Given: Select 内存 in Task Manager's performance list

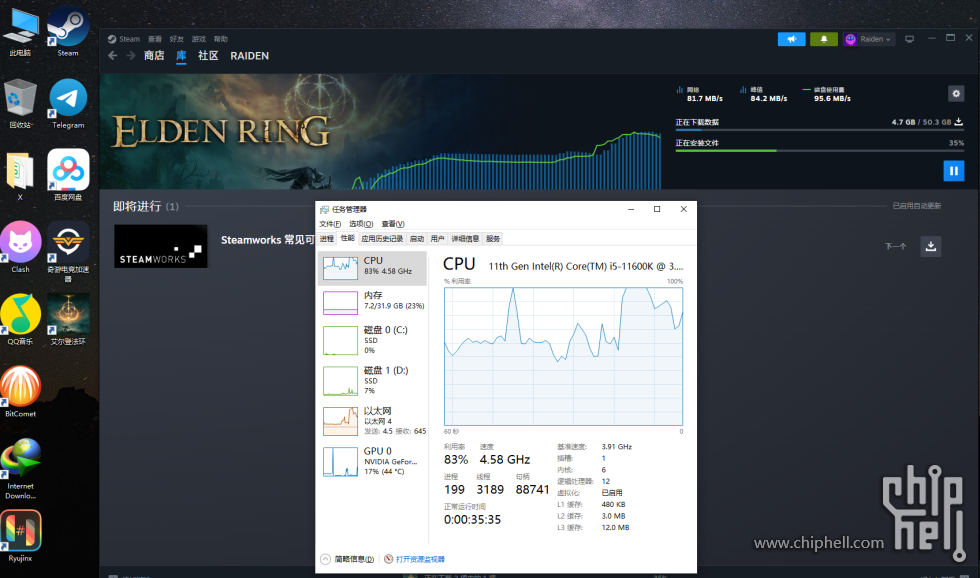Looking at the screenshot, I should (x=372, y=303).
